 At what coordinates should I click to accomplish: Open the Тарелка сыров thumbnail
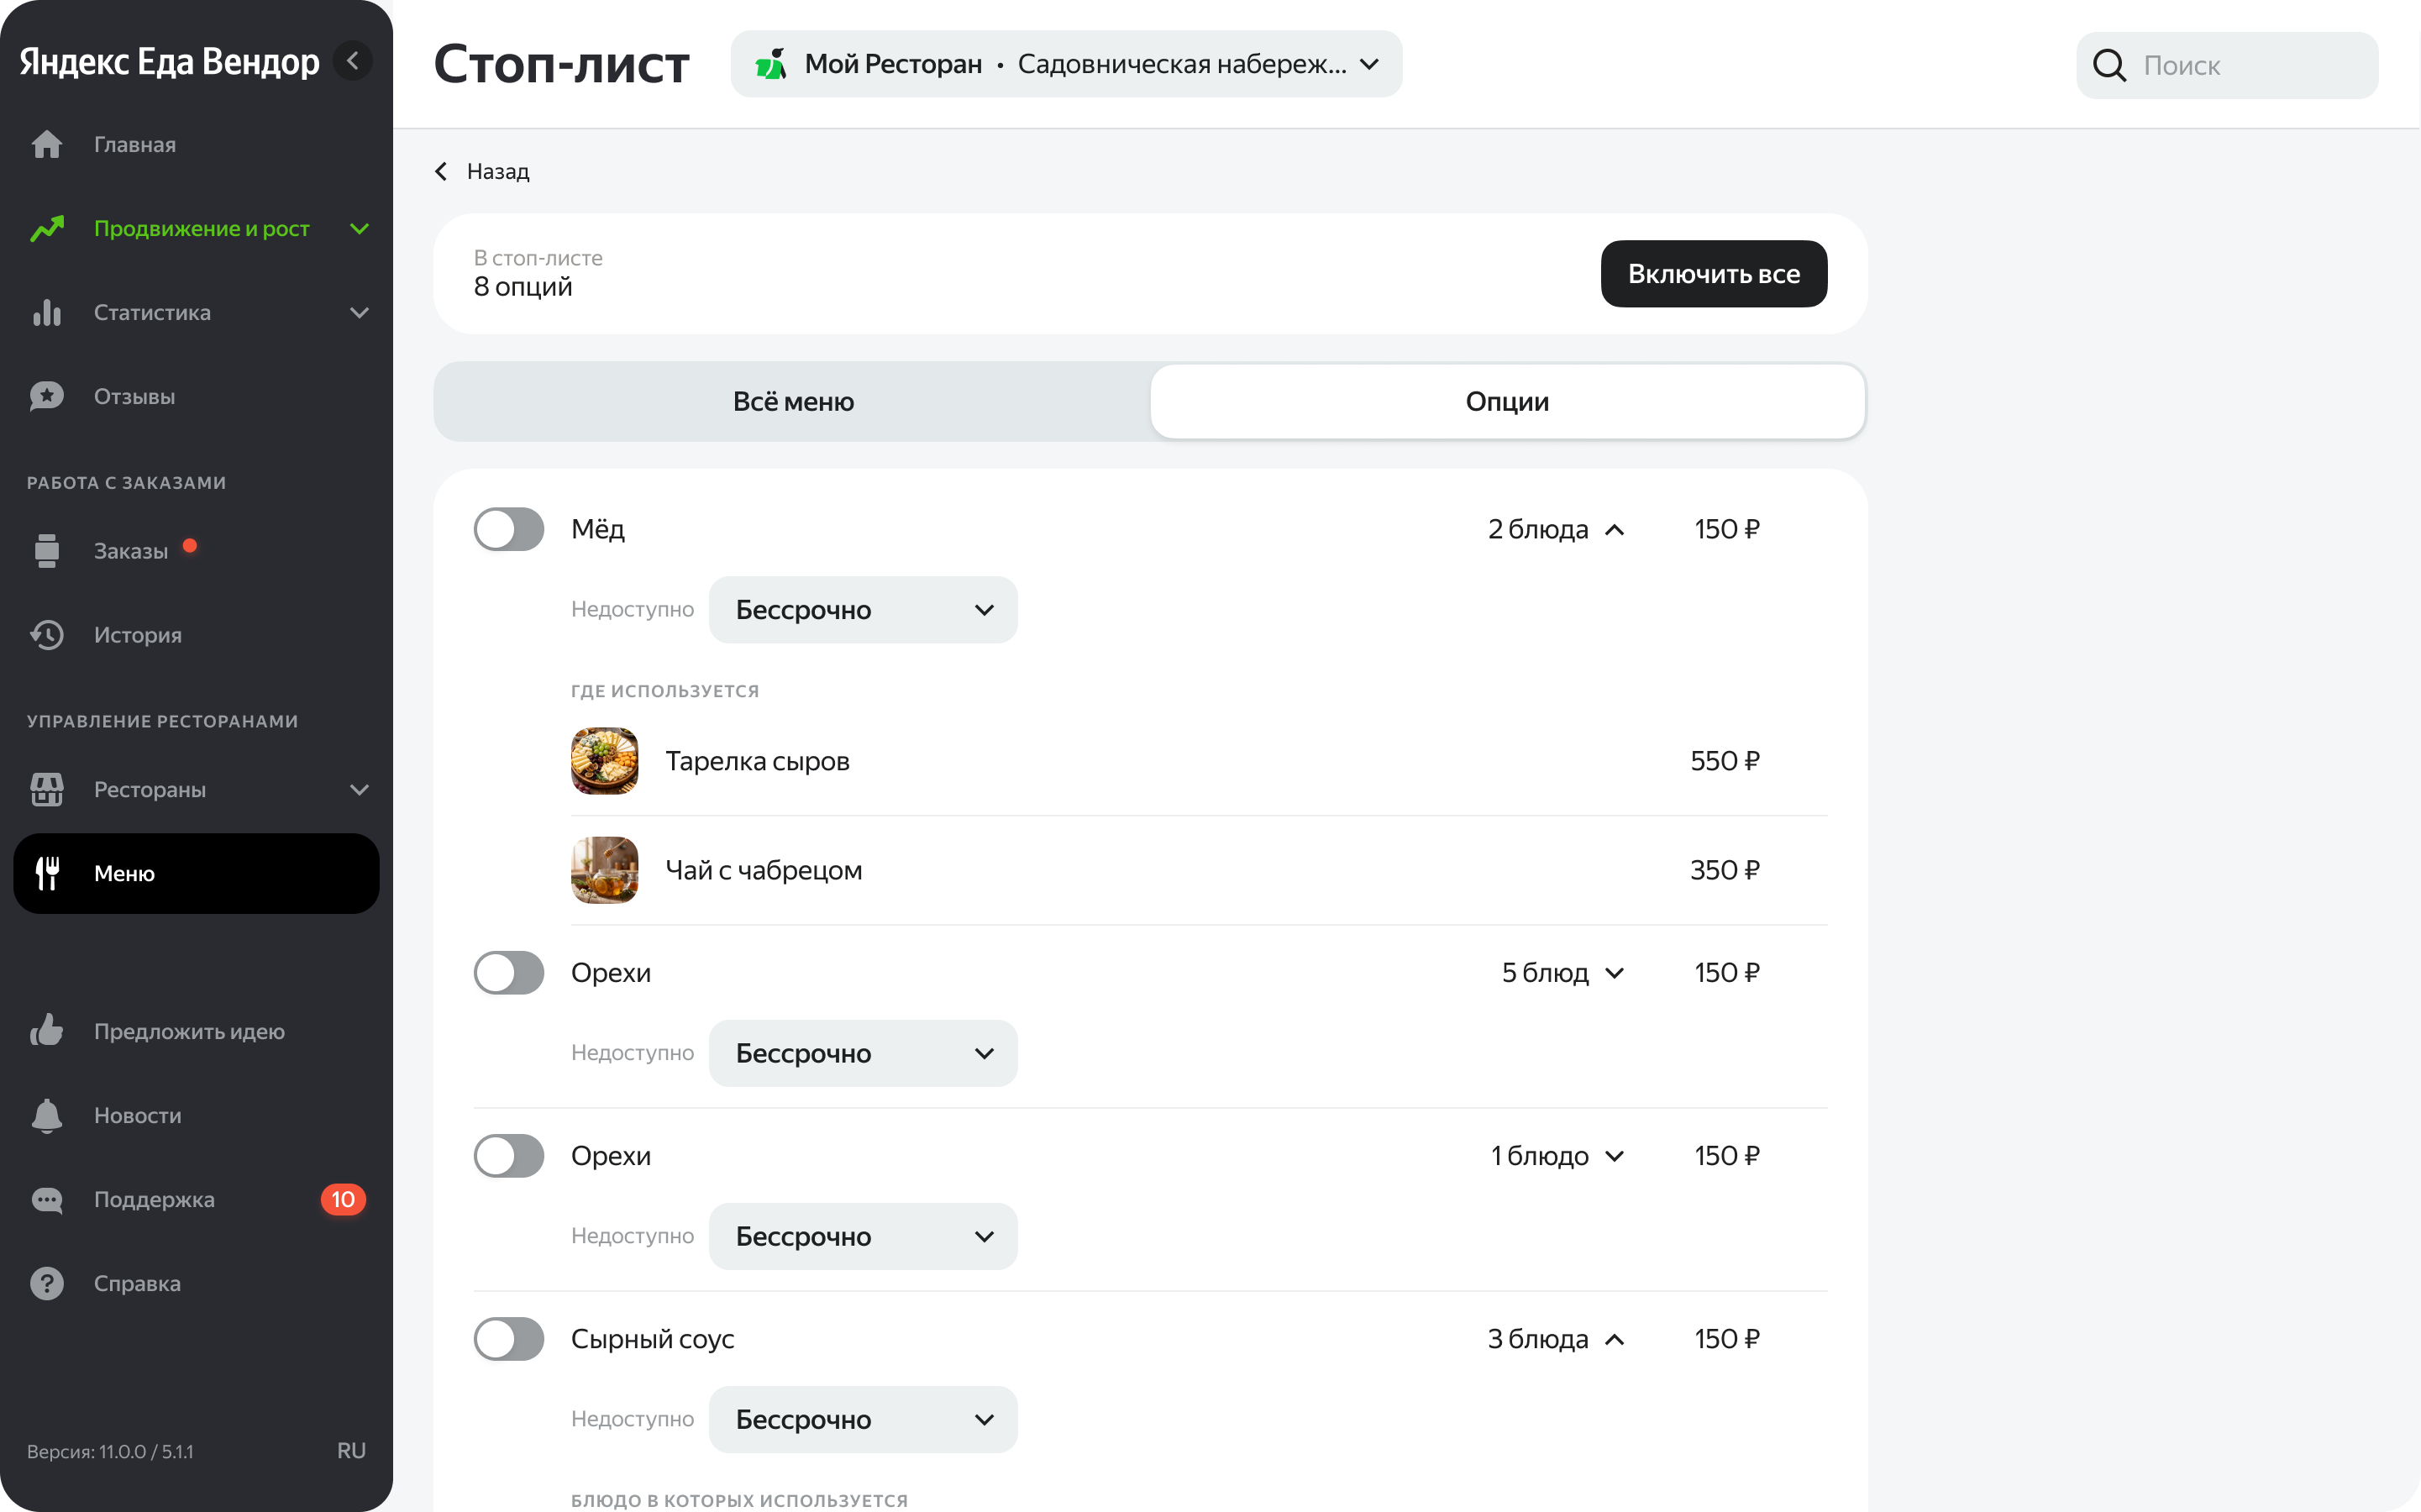click(x=604, y=760)
